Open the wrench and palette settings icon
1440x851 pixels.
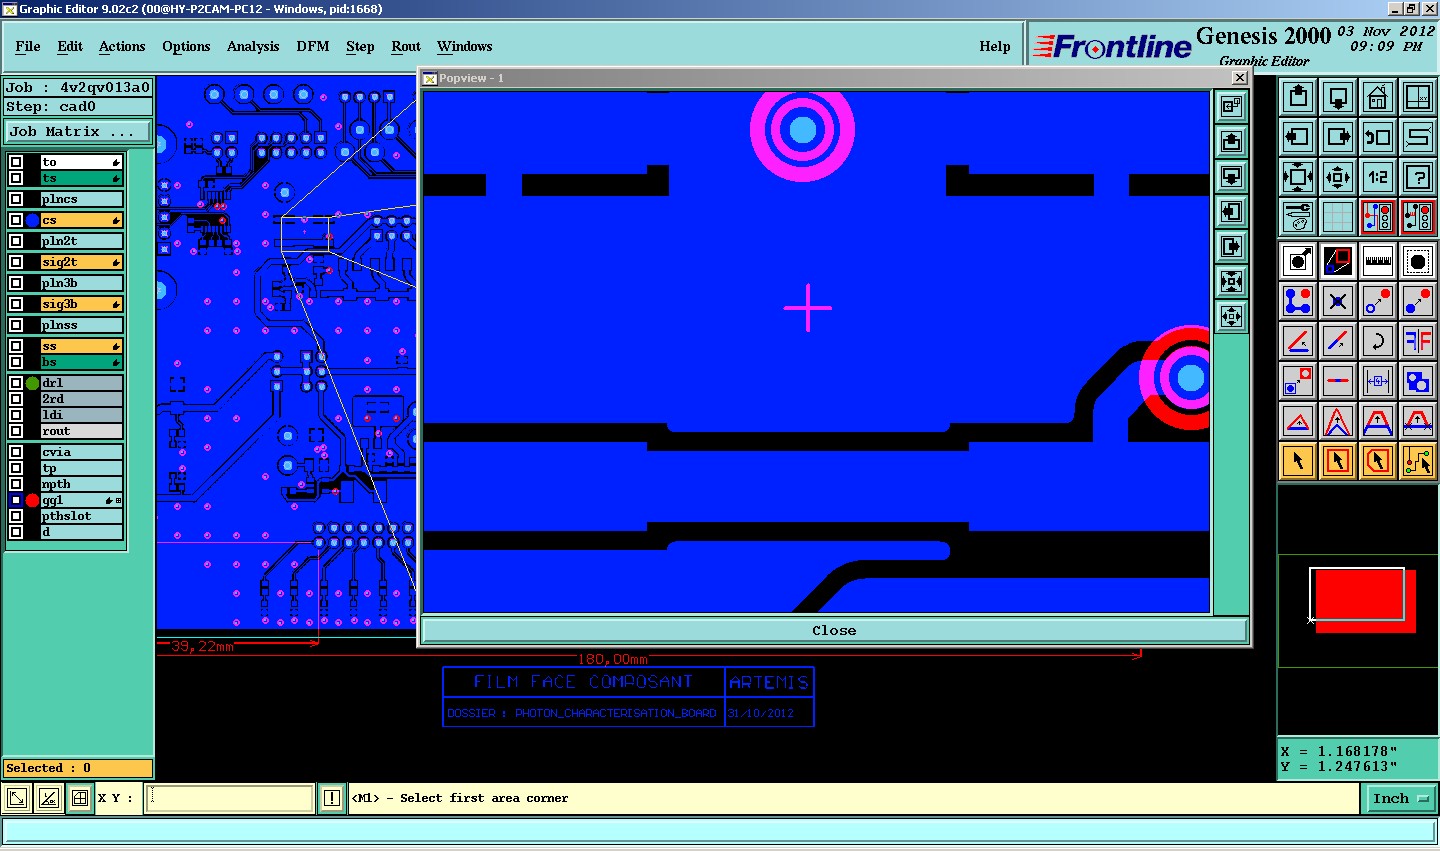pos(1298,217)
